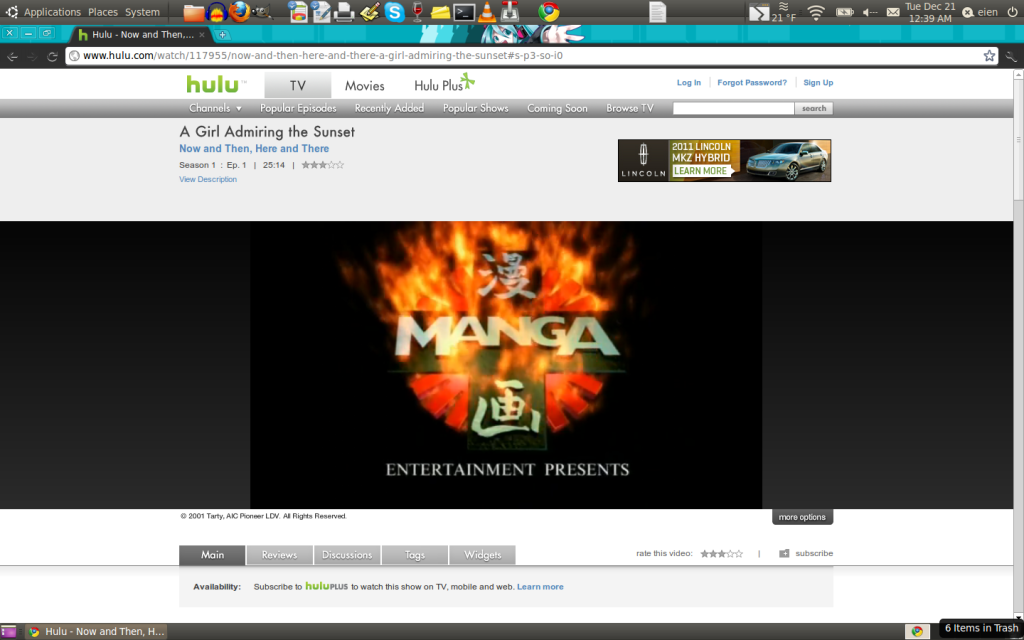Launch Firefox from the top panel
This screenshot has width=1024, height=640.
[x=239, y=12]
